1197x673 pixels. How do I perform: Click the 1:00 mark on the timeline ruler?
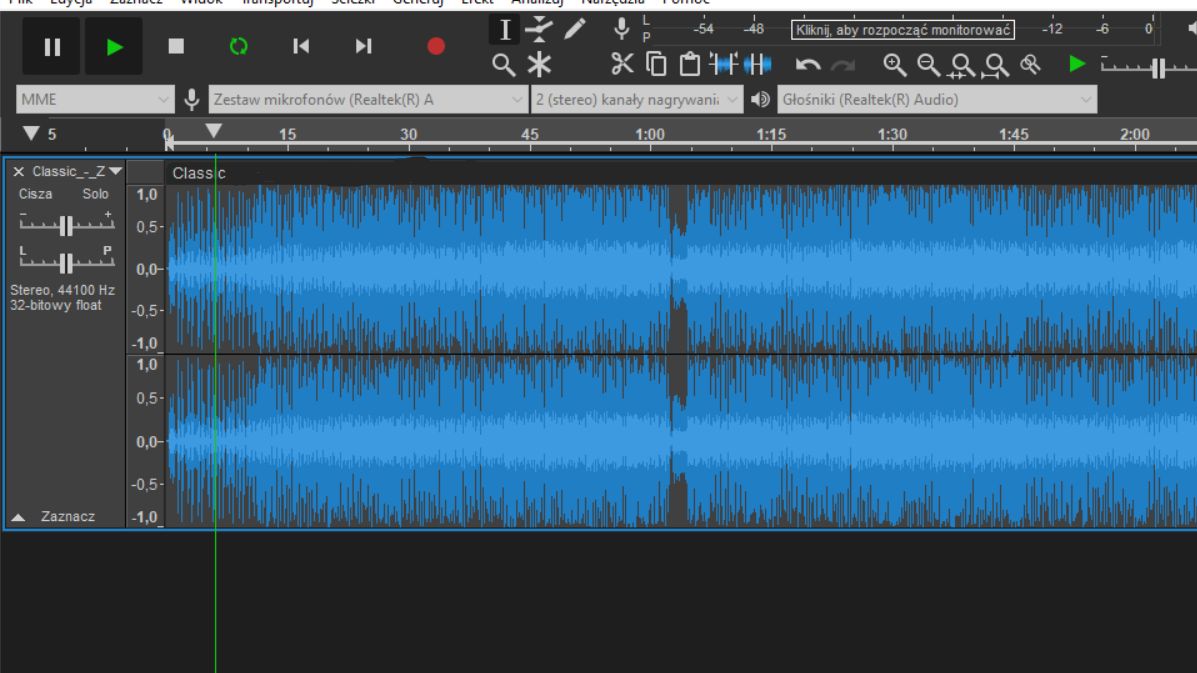[x=650, y=134]
